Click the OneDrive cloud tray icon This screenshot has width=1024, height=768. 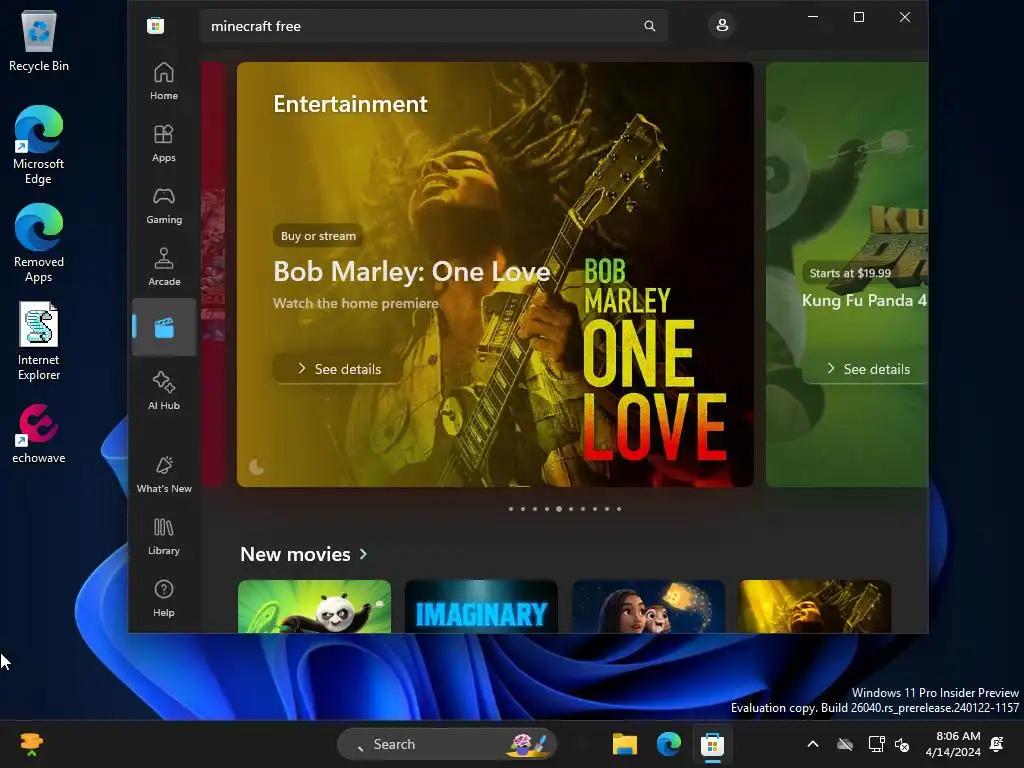point(845,744)
